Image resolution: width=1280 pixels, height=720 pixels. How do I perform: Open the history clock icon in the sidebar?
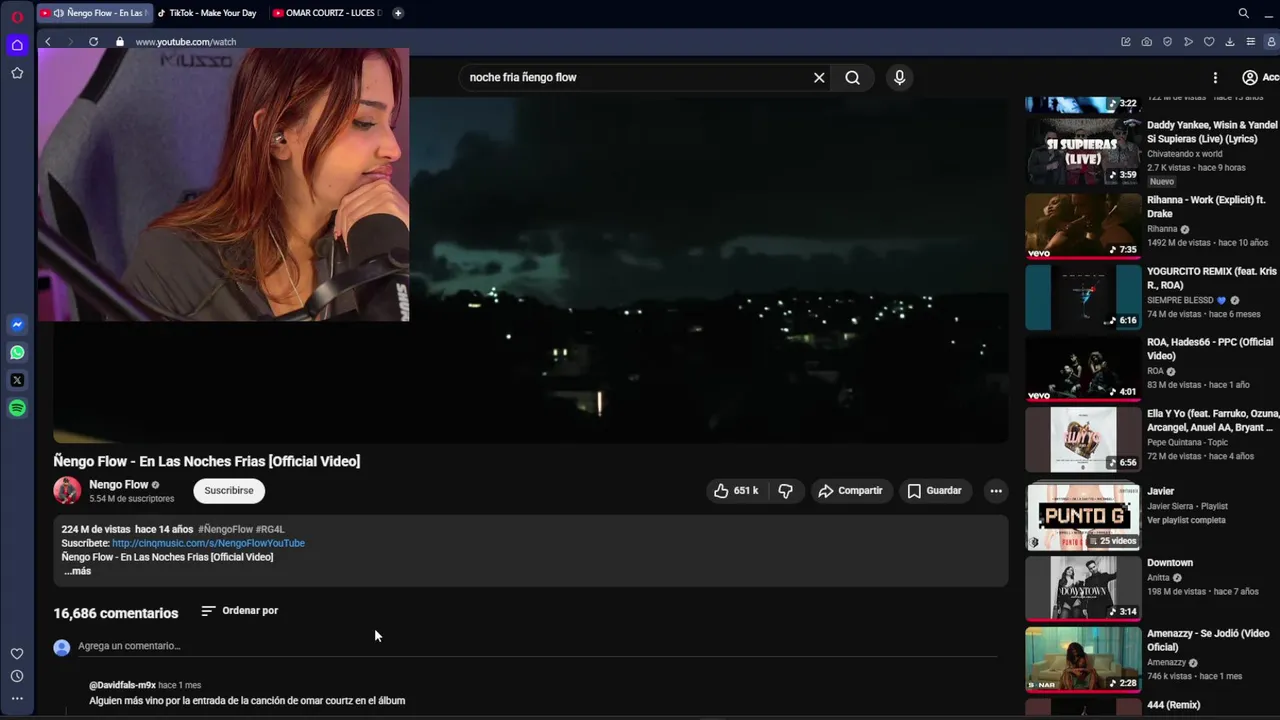pyautogui.click(x=17, y=676)
